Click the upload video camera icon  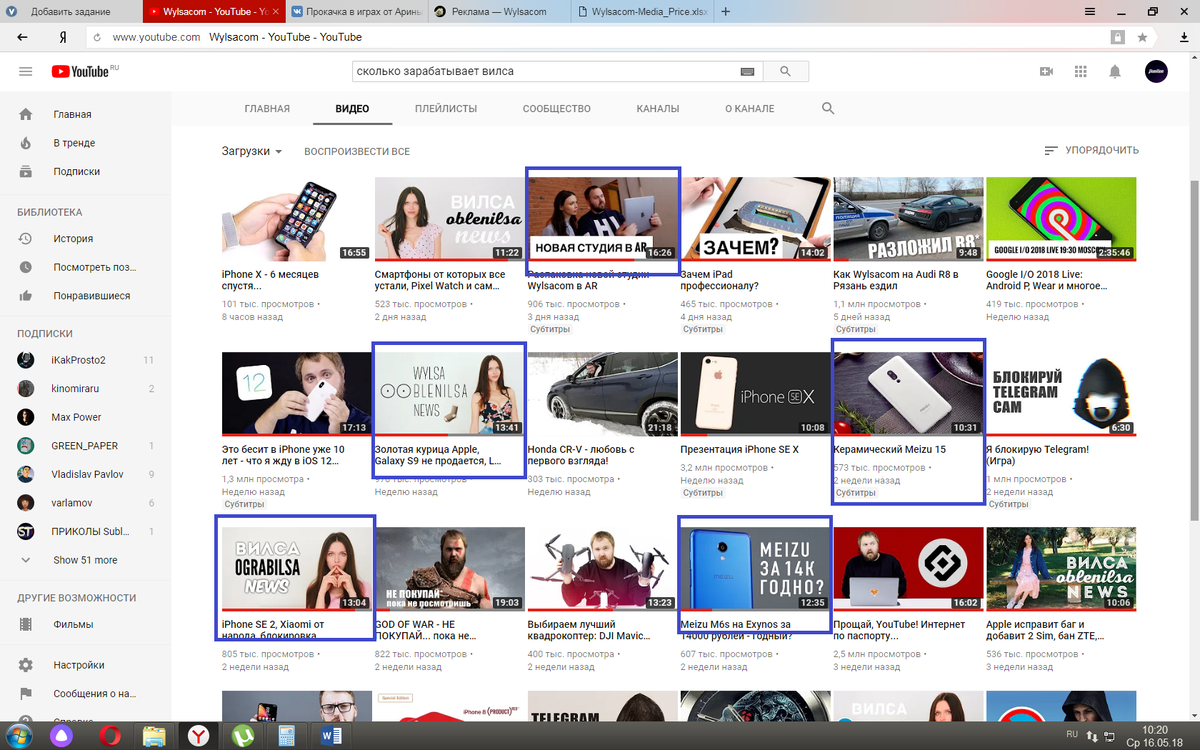pyautogui.click(x=1047, y=72)
